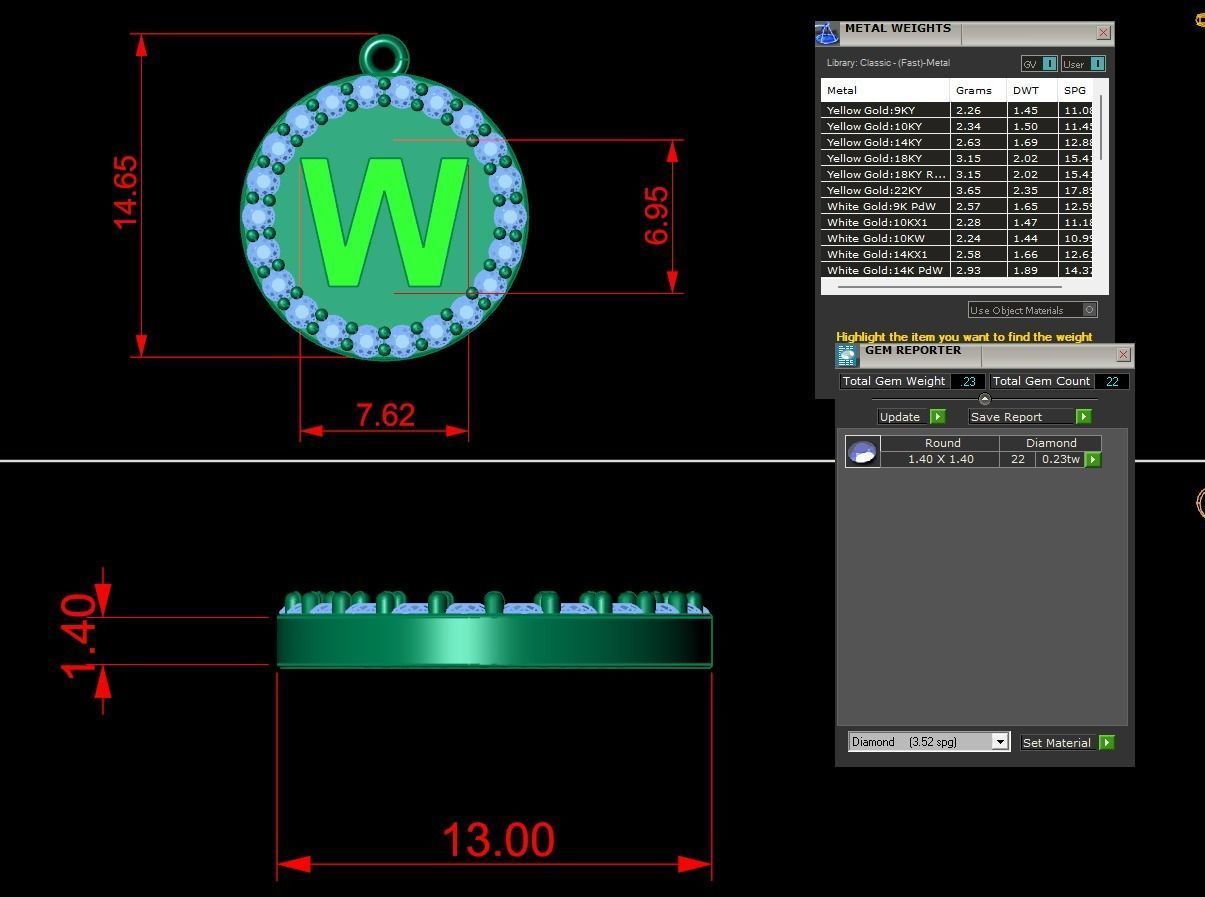Image resolution: width=1205 pixels, height=897 pixels.
Task: Click the 22 count cell in gem row
Action: pos(1017,459)
